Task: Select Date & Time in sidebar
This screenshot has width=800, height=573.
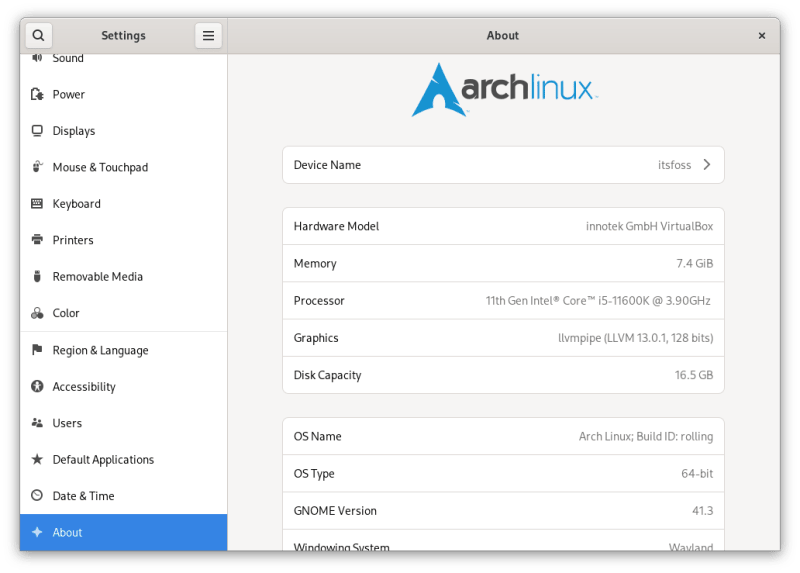Action: point(83,496)
